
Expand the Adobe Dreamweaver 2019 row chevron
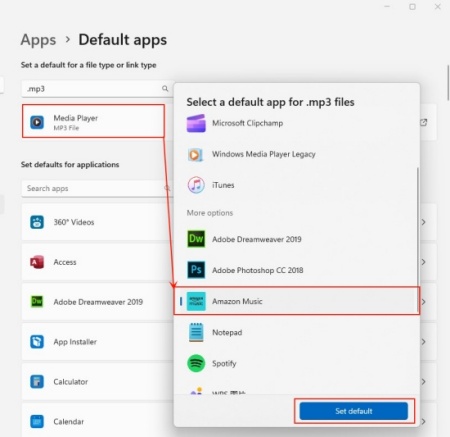[424, 302]
